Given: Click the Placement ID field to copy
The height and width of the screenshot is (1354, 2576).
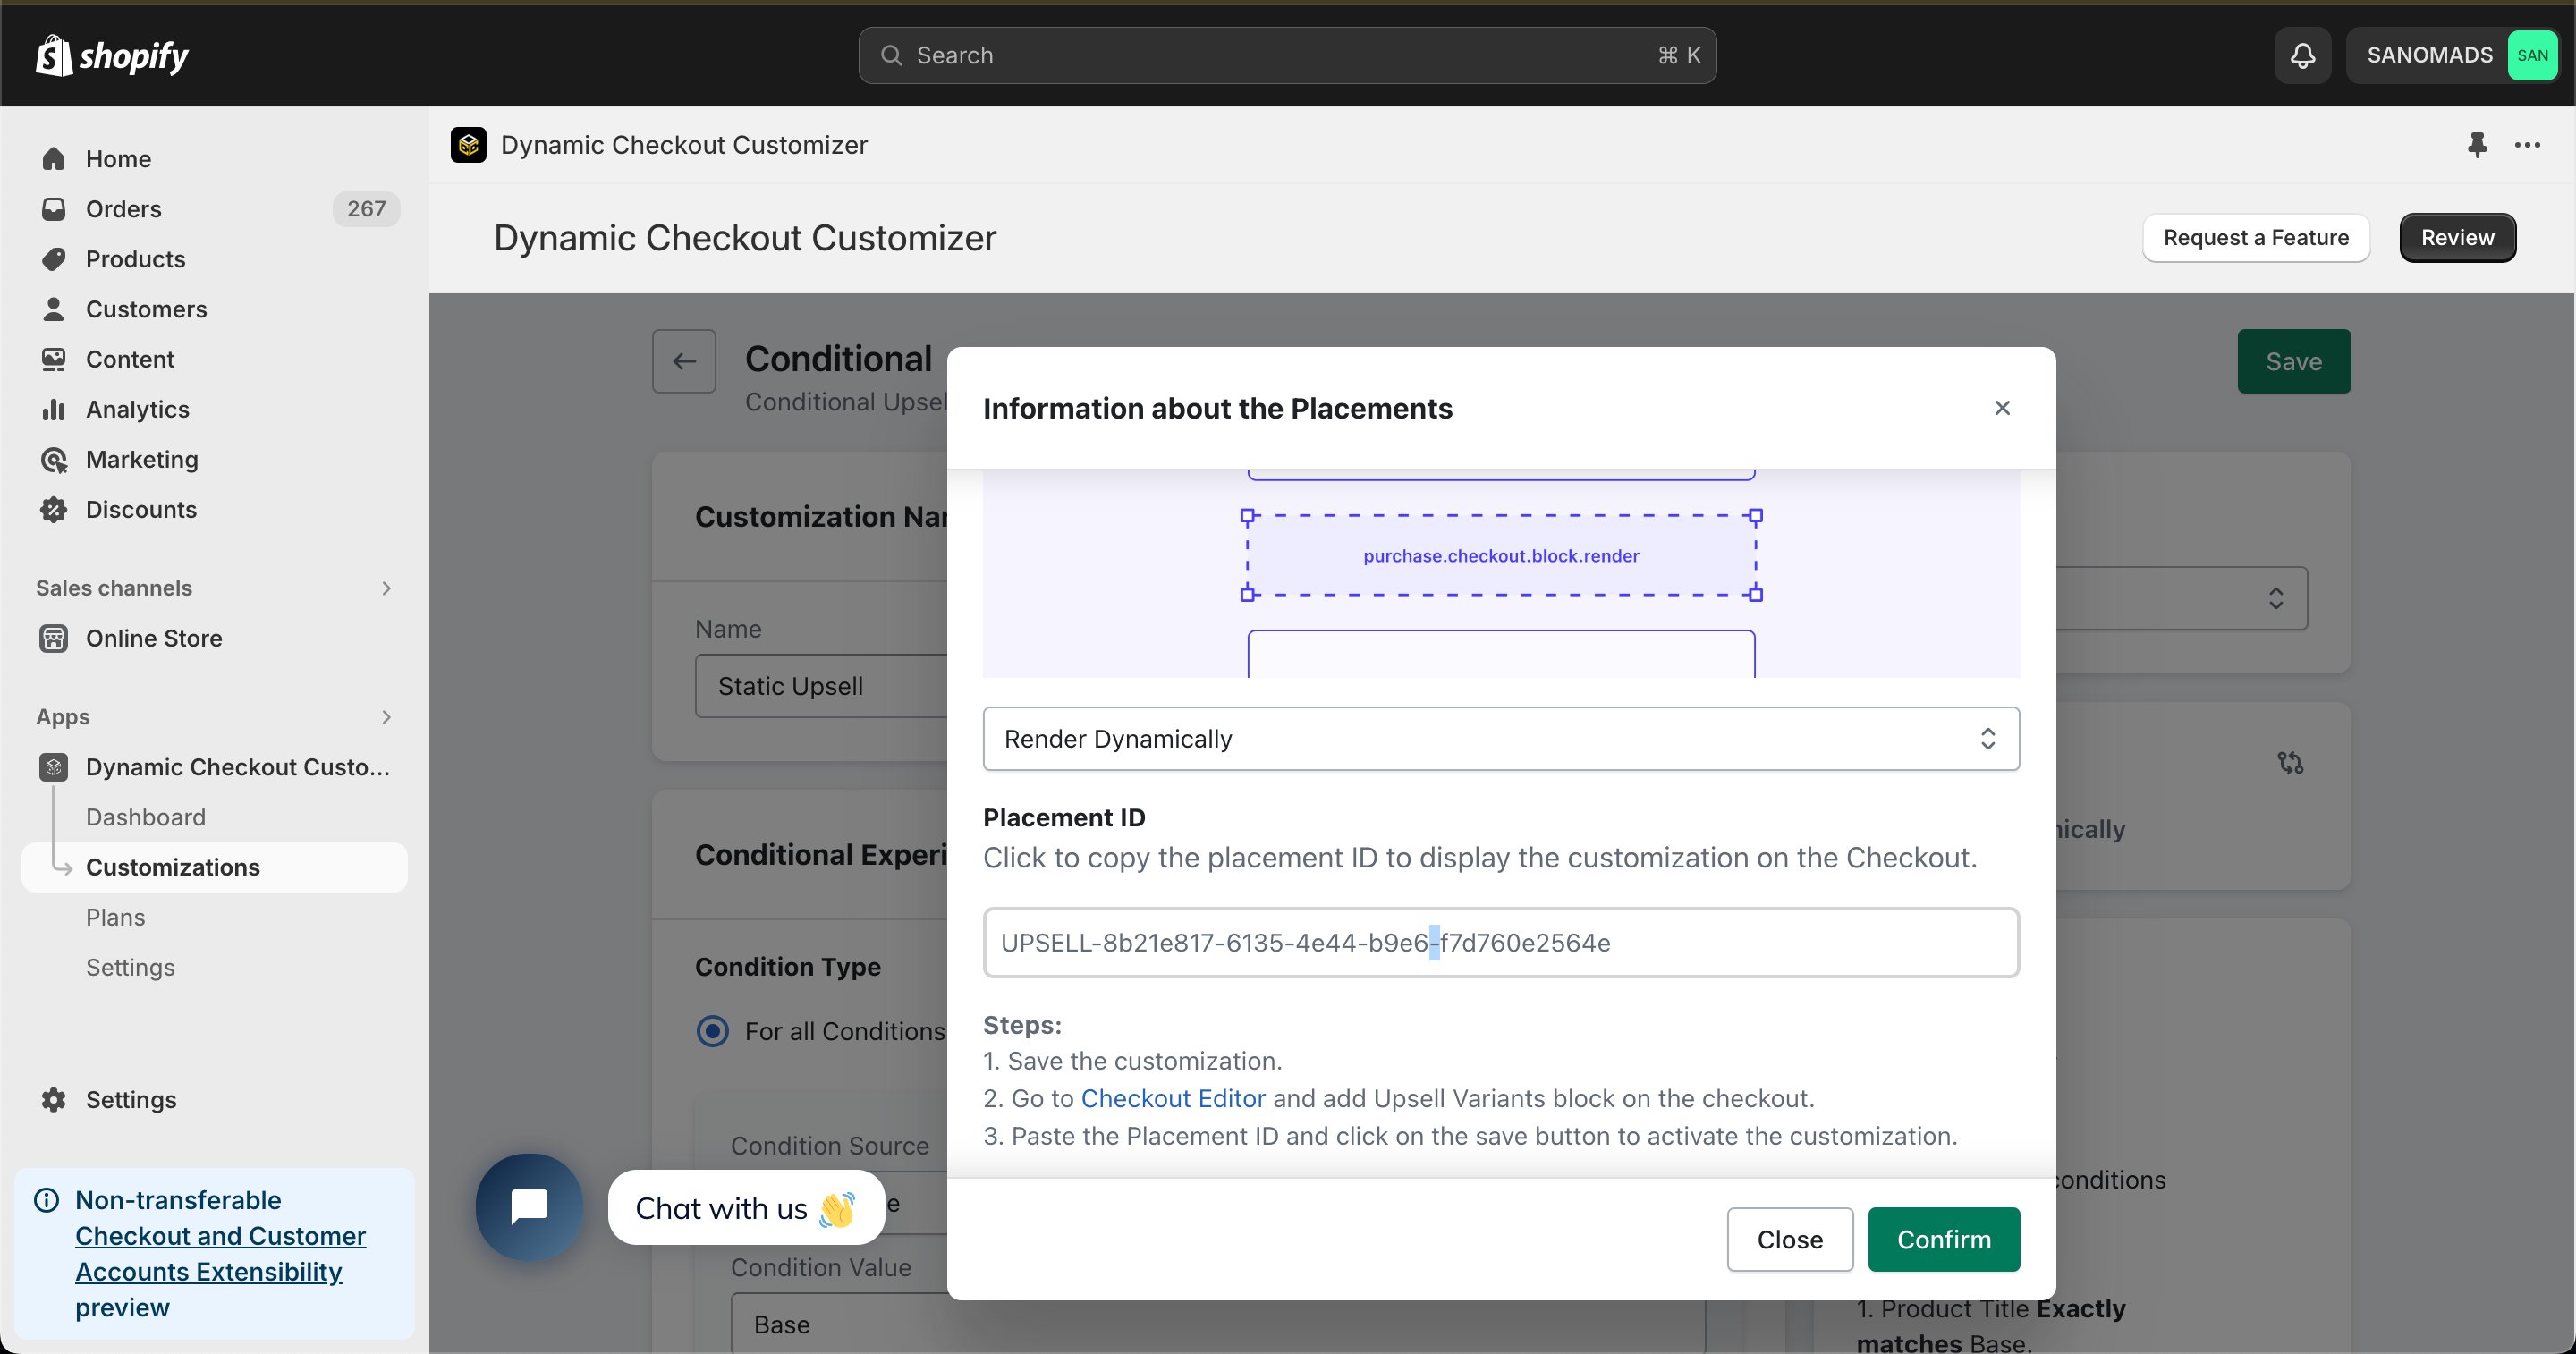Looking at the screenshot, I should pos(1501,942).
